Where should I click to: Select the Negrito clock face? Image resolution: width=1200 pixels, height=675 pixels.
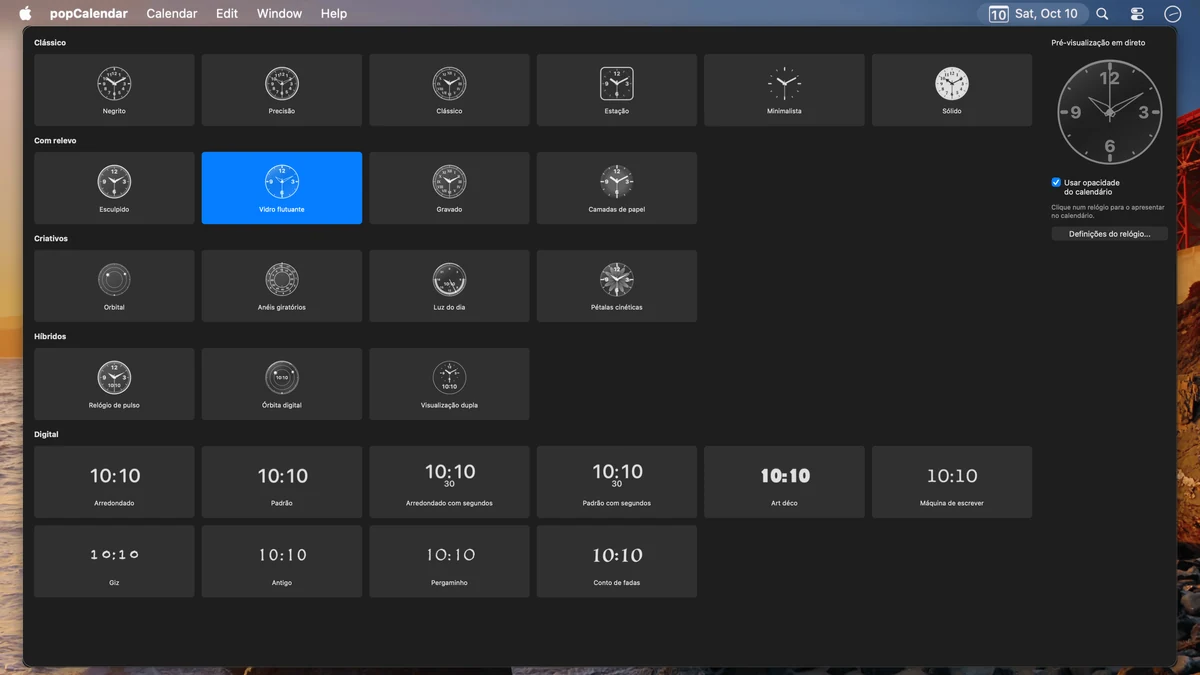coord(114,90)
